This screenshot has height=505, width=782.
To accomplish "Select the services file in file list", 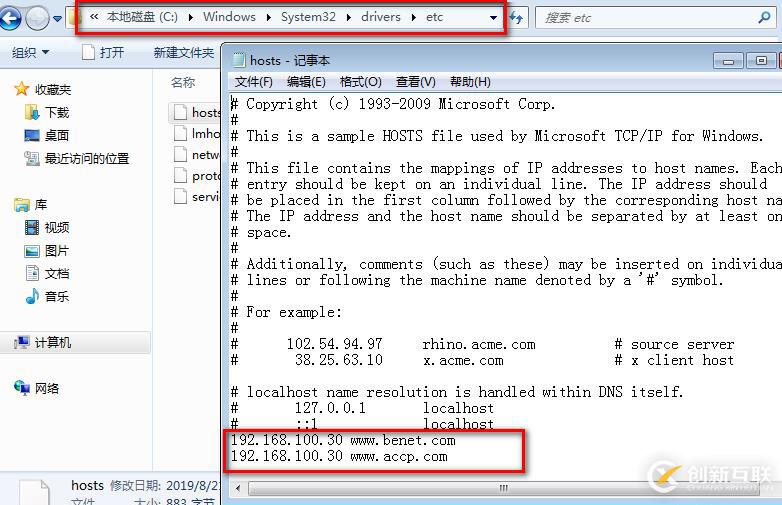I will (x=196, y=196).
